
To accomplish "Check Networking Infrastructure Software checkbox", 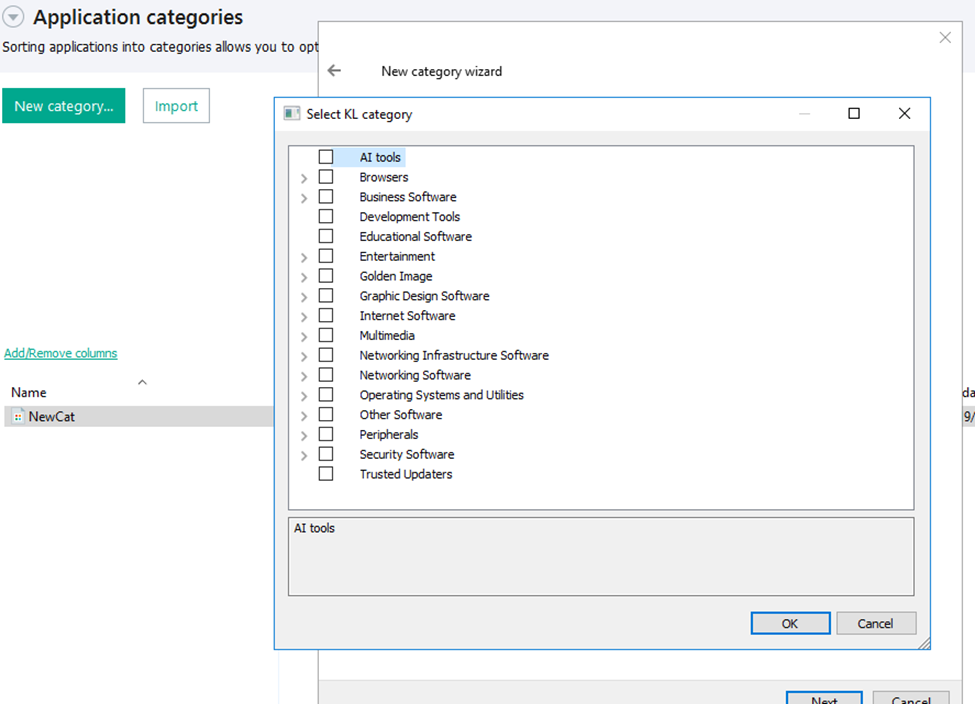I will tap(326, 355).
